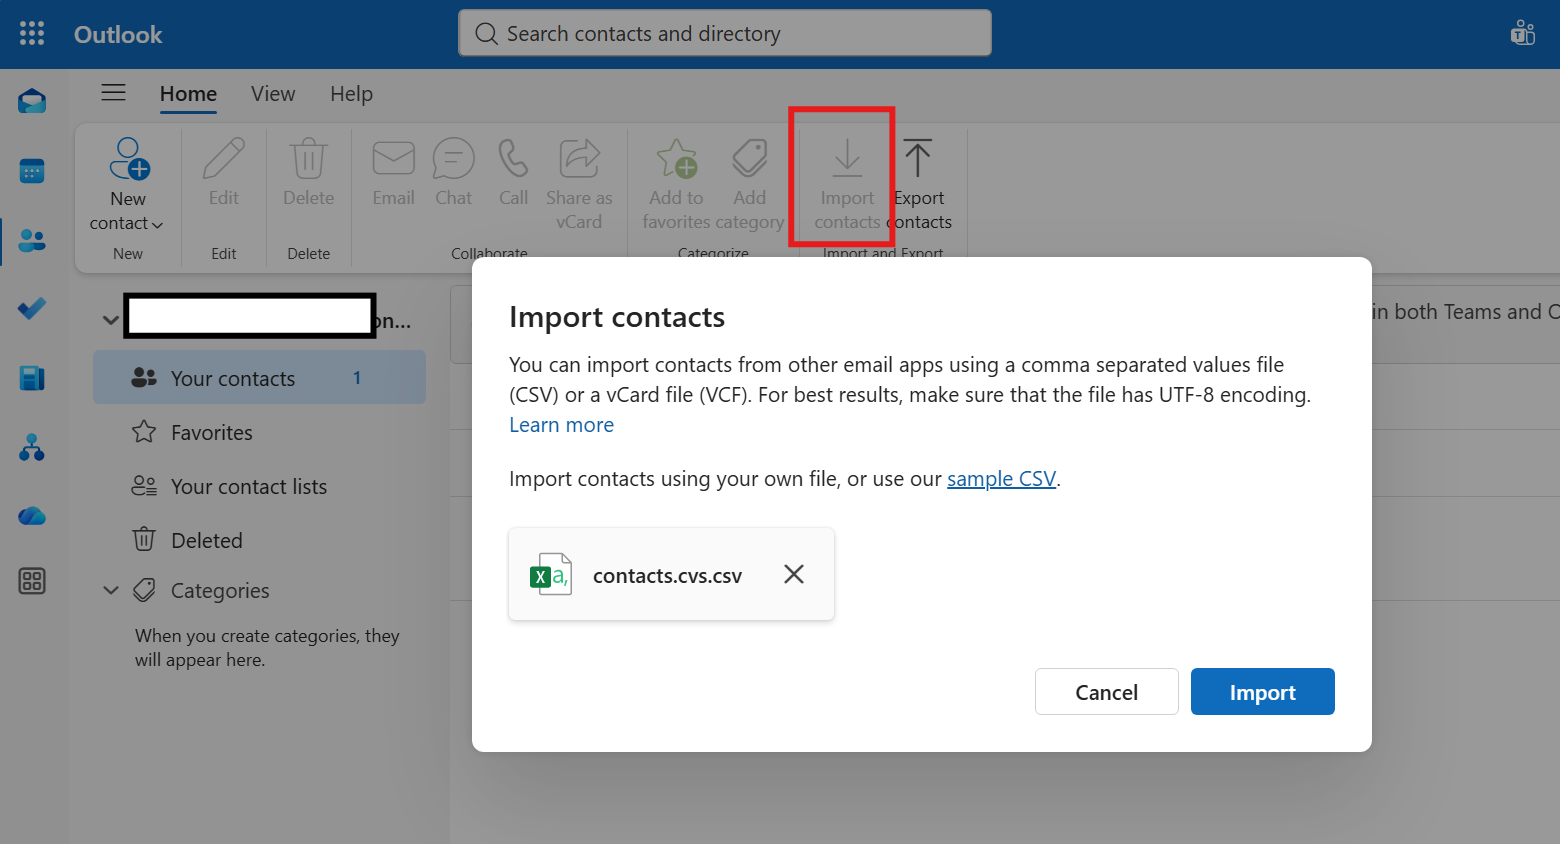This screenshot has height=844, width=1560.
Task: Open OneDrive cloud icon in sidebar
Action: pyautogui.click(x=32, y=516)
